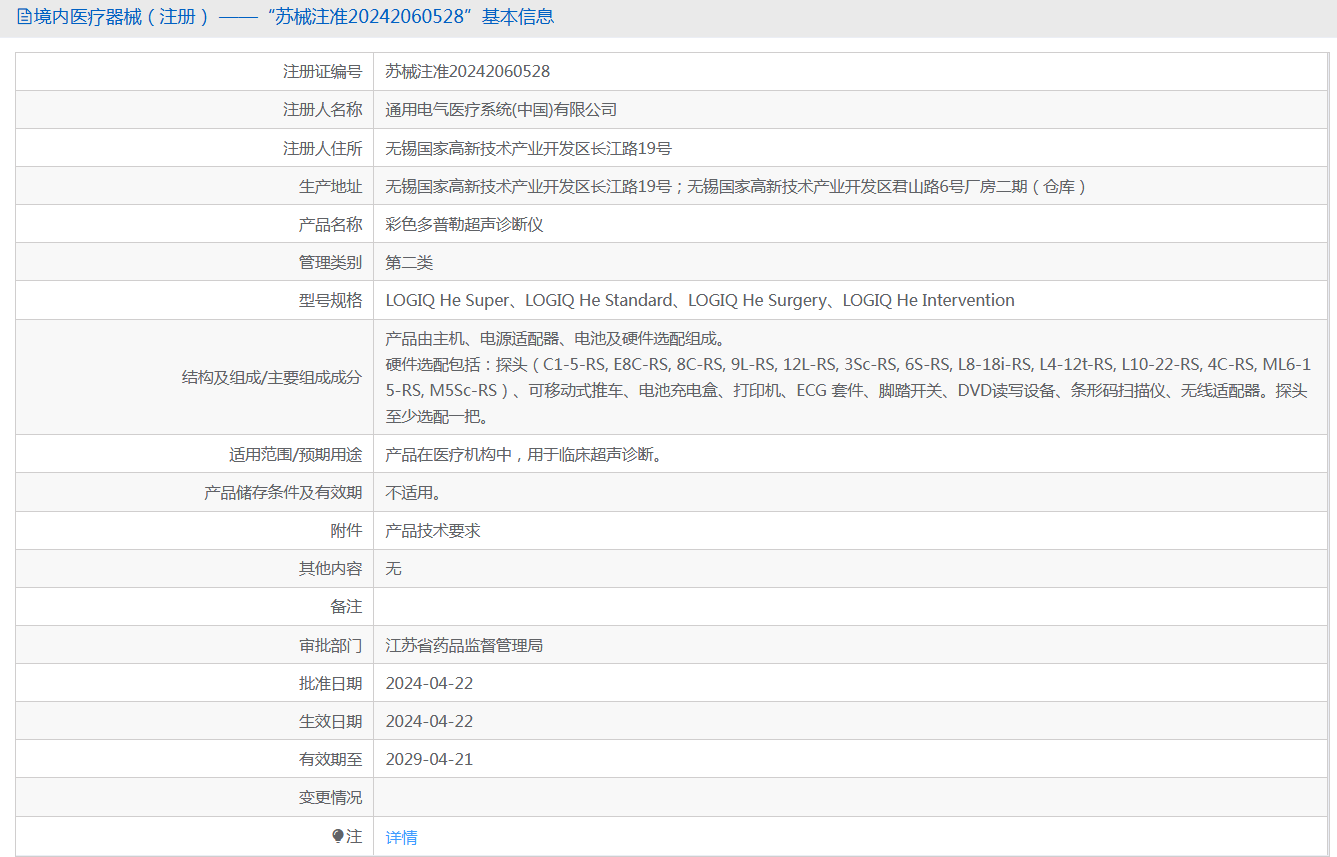Click the LOGIQ He Super model list value
Screen dimensions: 1337x857
point(700,300)
